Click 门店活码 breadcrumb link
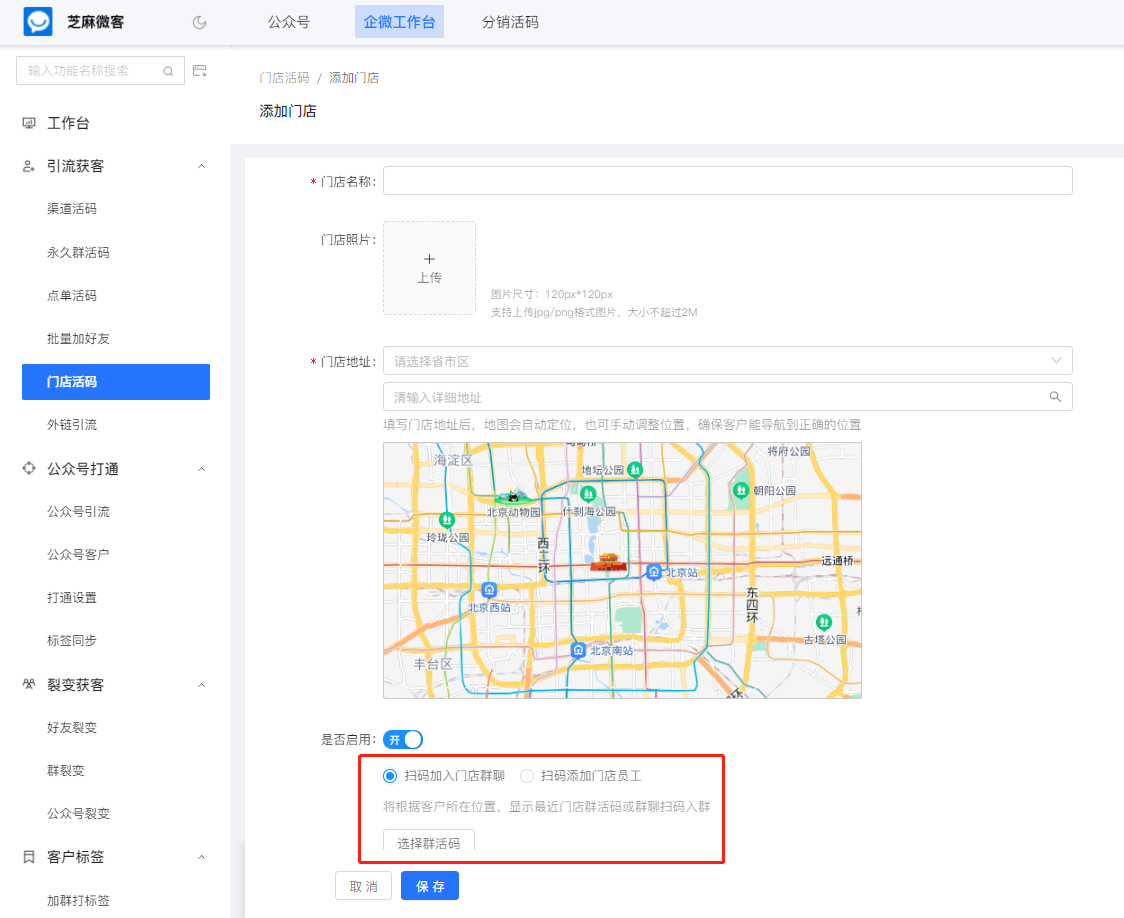Image resolution: width=1124 pixels, height=918 pixels. (x=285, y=77)
